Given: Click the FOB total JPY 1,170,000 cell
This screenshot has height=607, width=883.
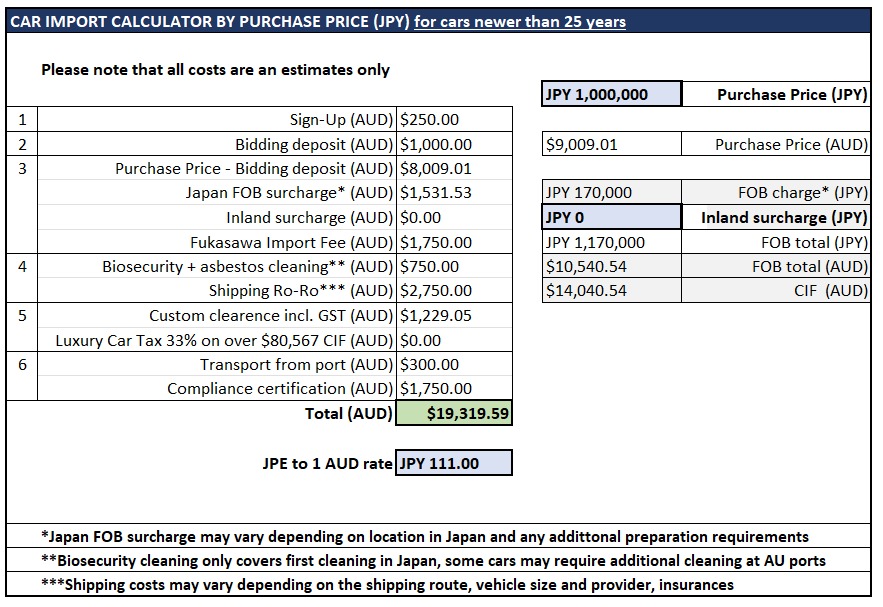Looking at the screenshot, I should tap(612, 242).
